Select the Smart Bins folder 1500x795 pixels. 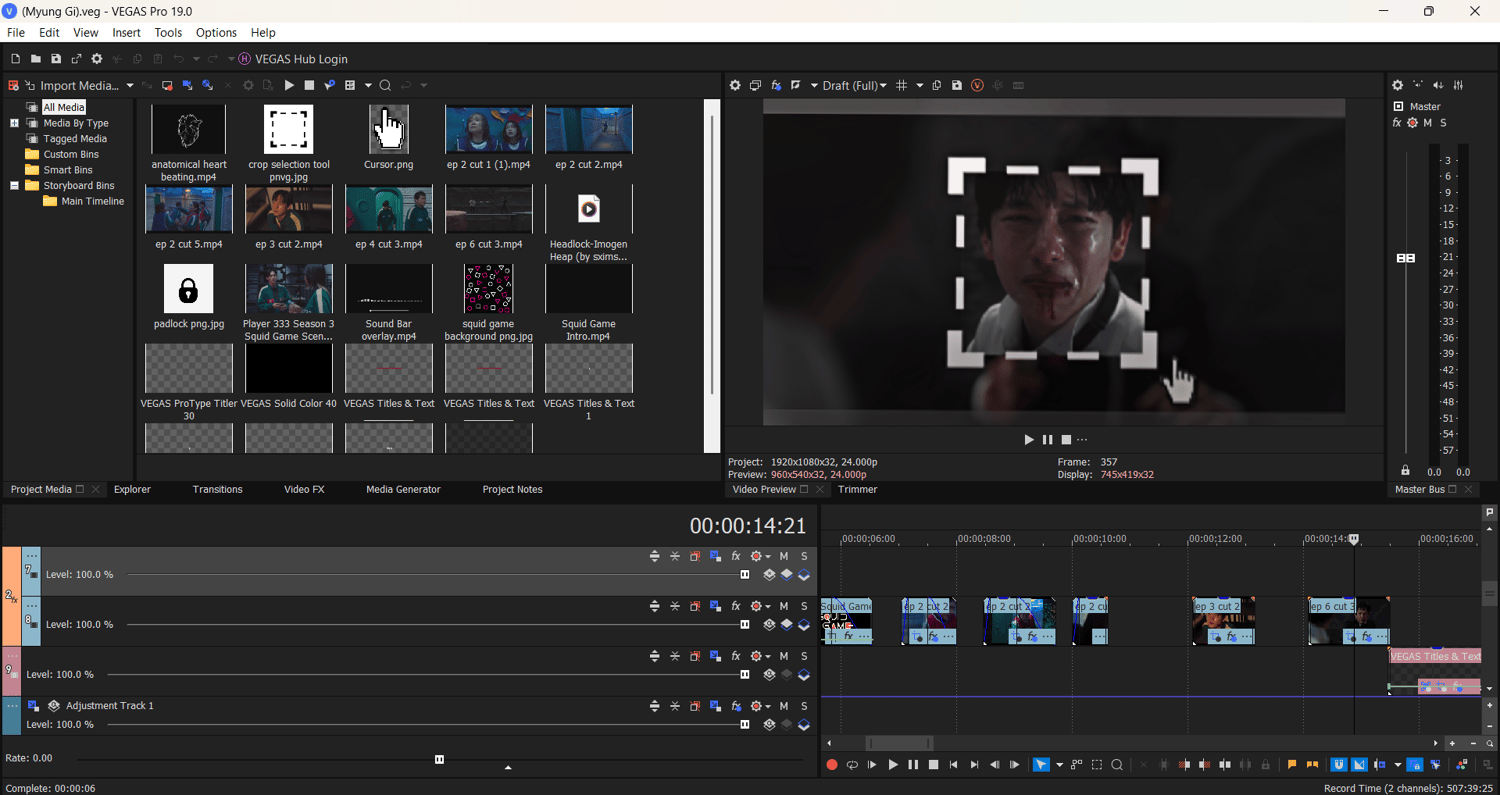pyautogui.click(x=68, y=170)
